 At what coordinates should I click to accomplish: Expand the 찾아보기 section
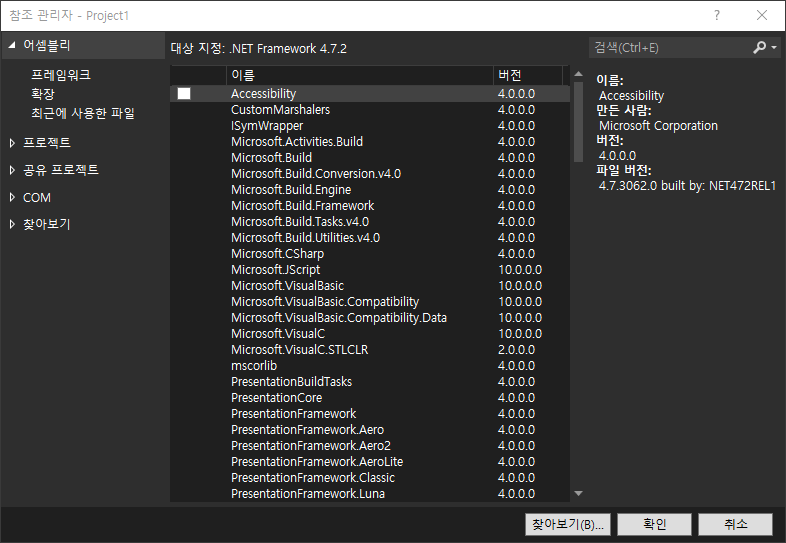click(12, 225)
